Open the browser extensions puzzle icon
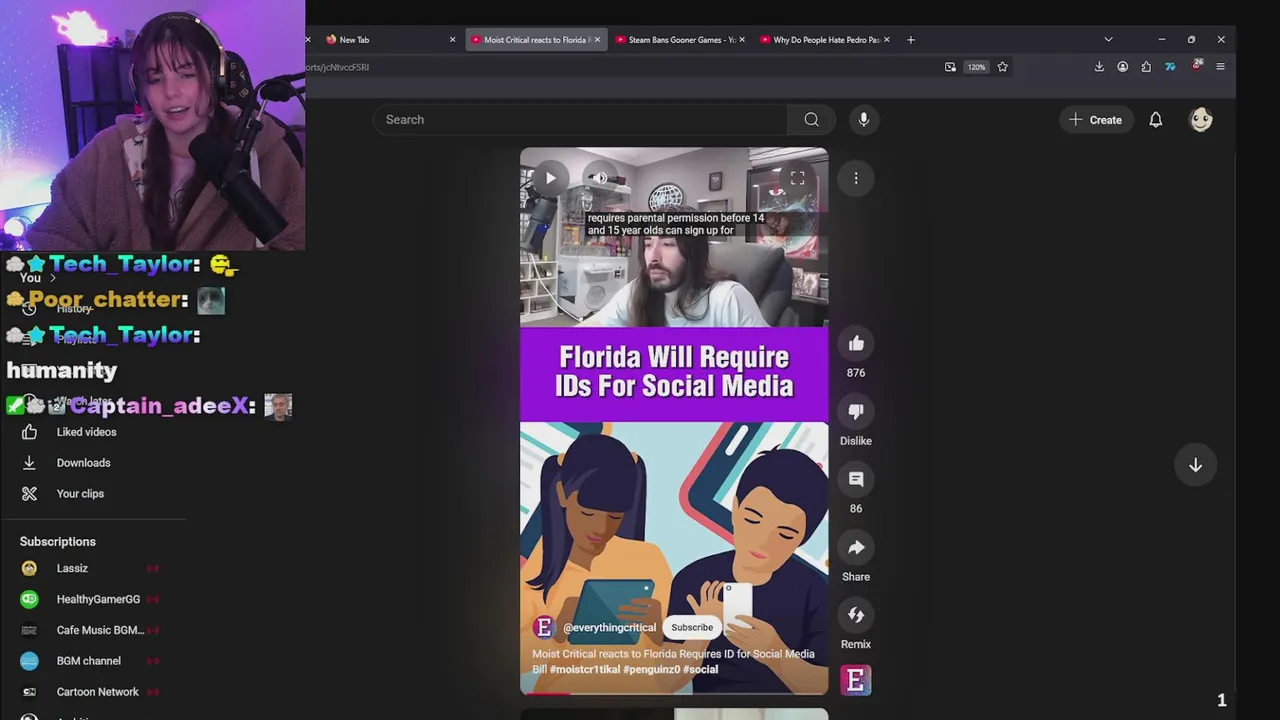This screenshot has height=720, width=1280. 1146,67
